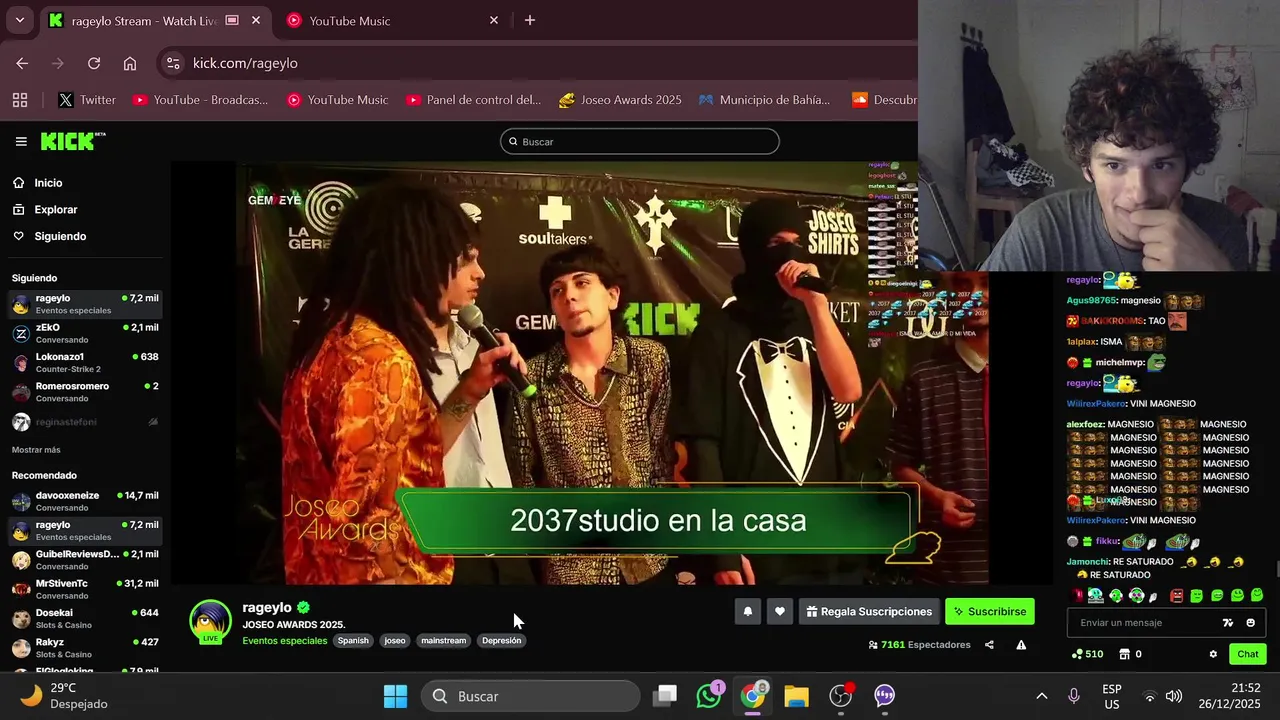This screenshot has width=1280, height=720.
Task: Open MrStivenTc recommended channel
Action: [84, 589]
